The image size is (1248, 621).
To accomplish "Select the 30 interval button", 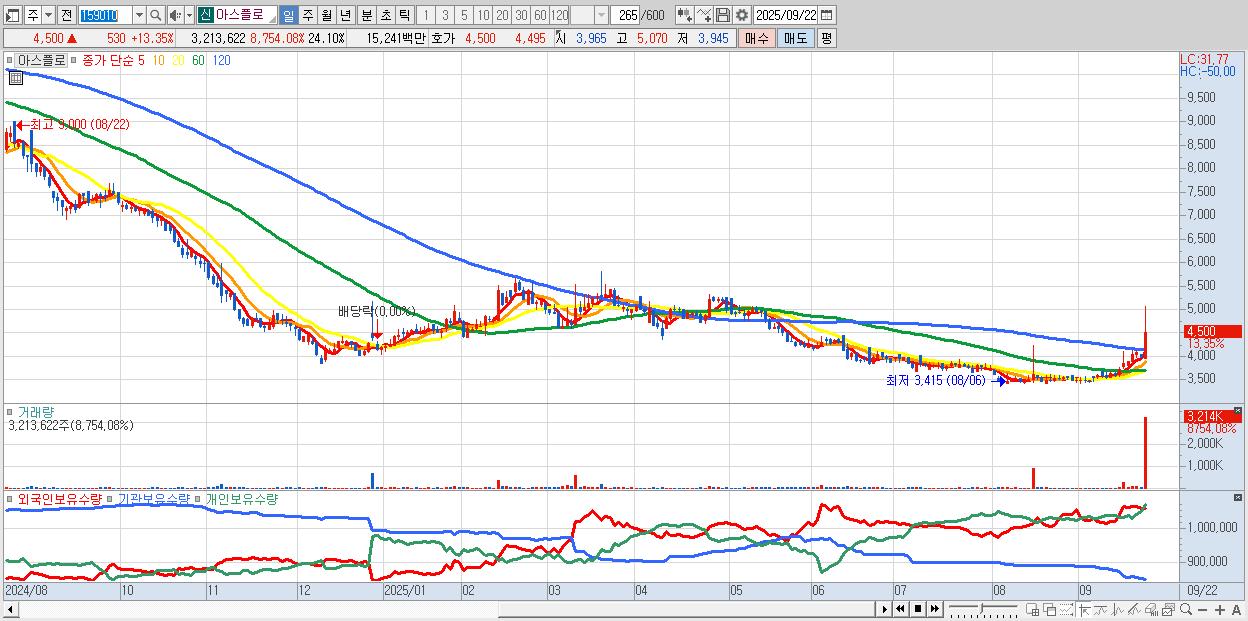I will [x=521, y=15].
